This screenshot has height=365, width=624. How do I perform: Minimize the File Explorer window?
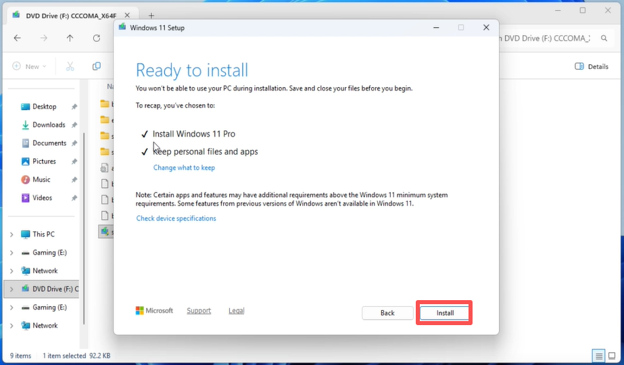(x=558, y=11)
